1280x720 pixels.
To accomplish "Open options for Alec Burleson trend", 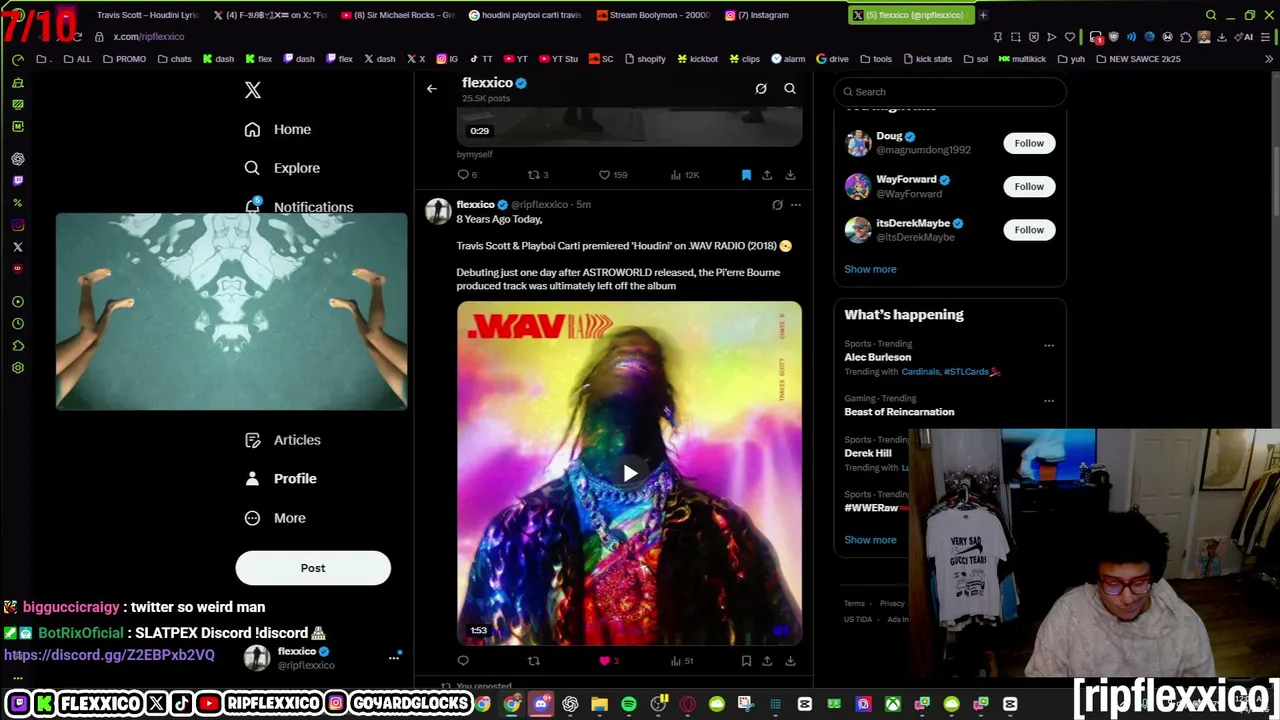I will coord(1049,345).
